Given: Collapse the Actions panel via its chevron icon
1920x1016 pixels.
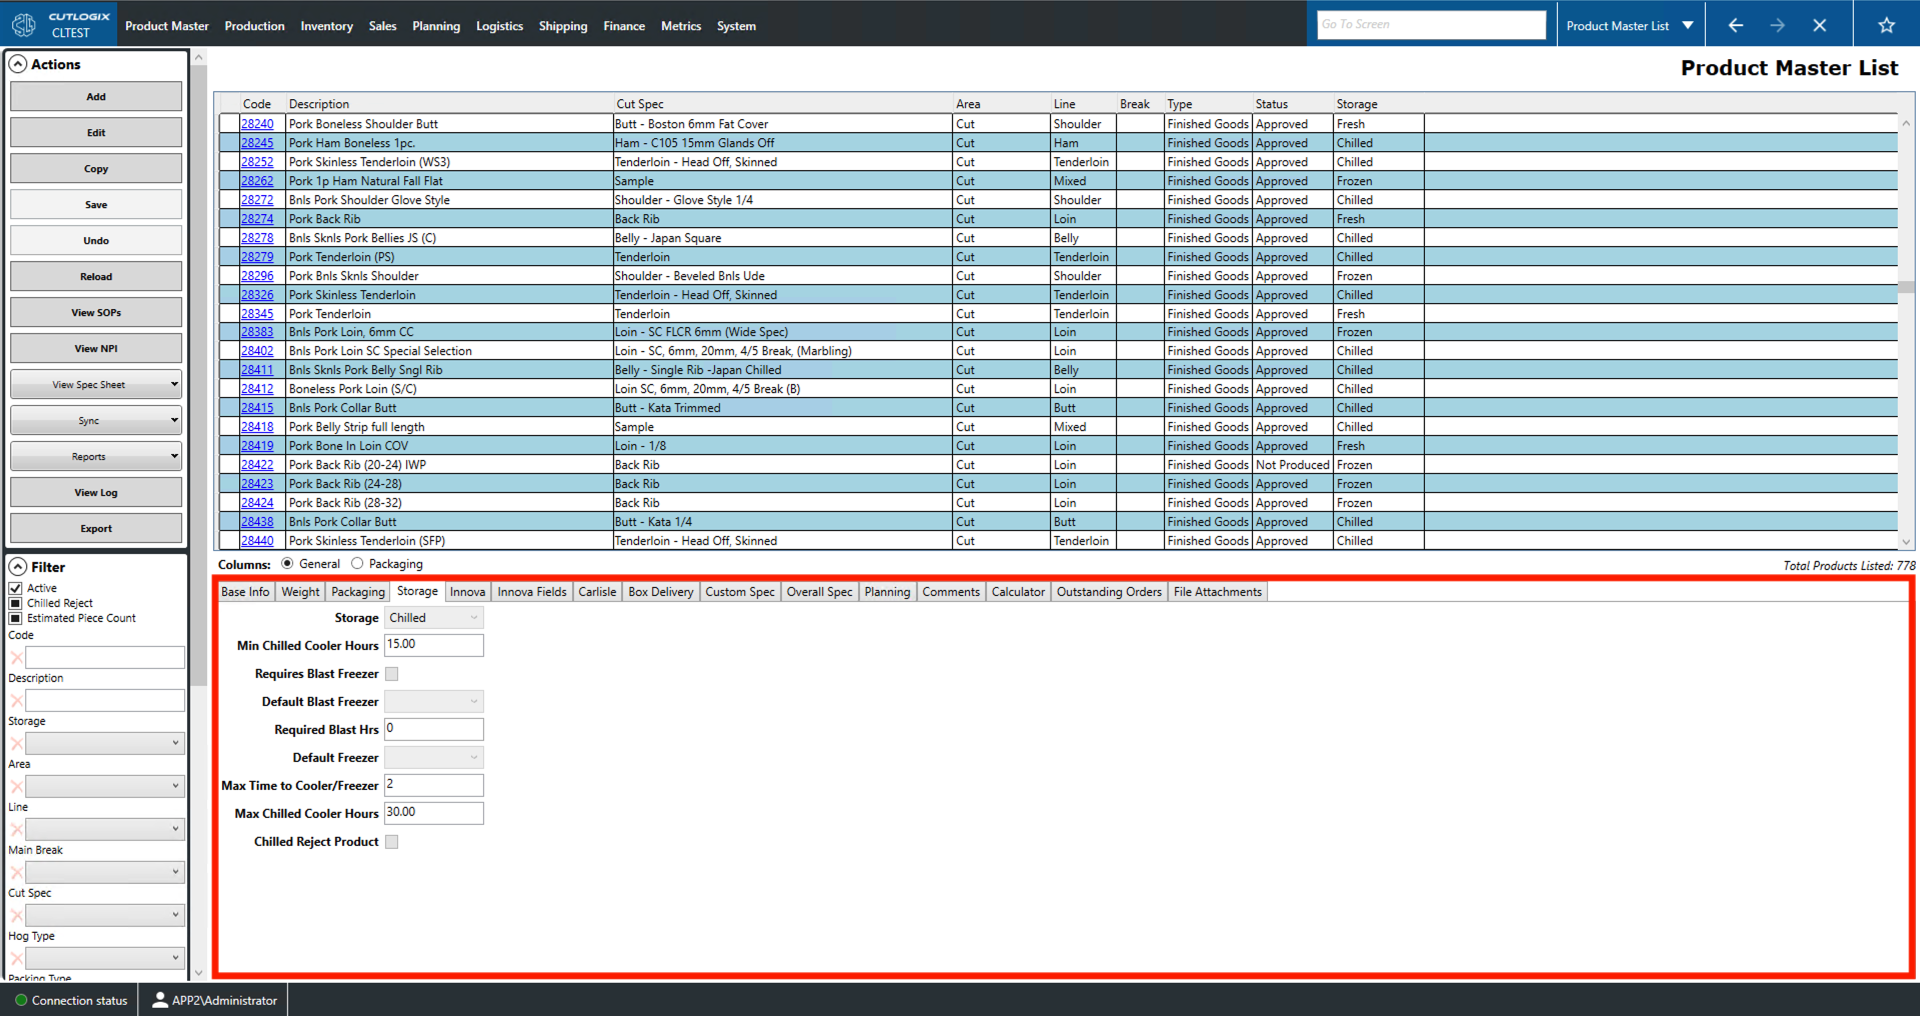Looking at the screenshot, I should pos(18,63).
